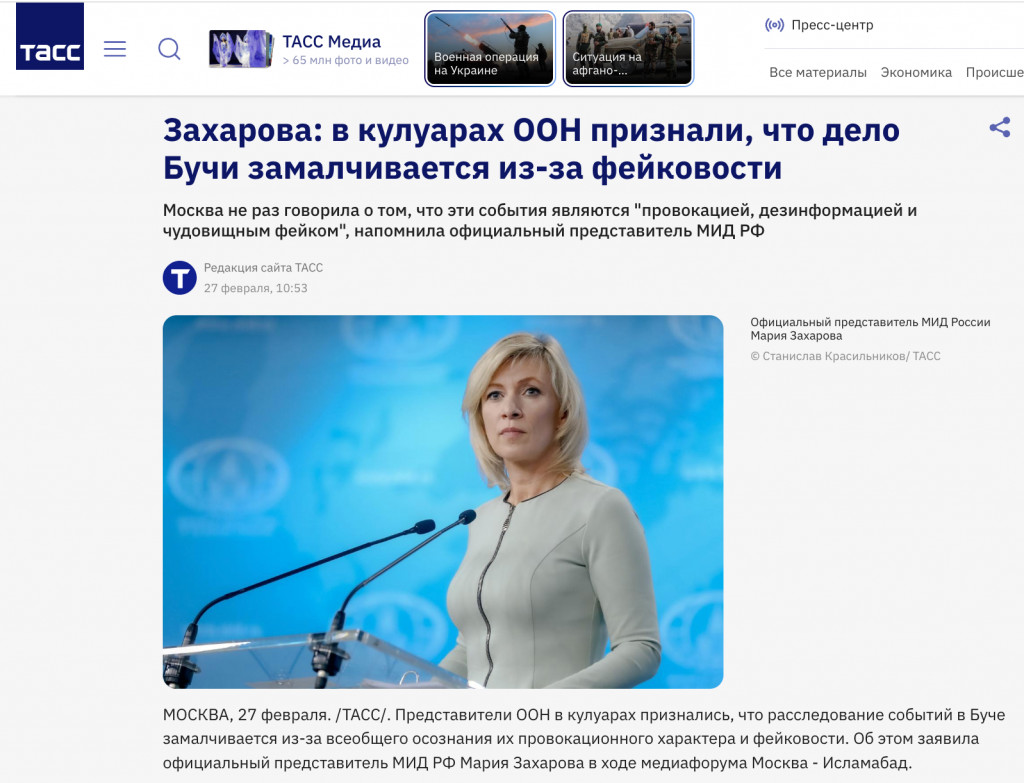Click the article headline text

coord(531,149)
